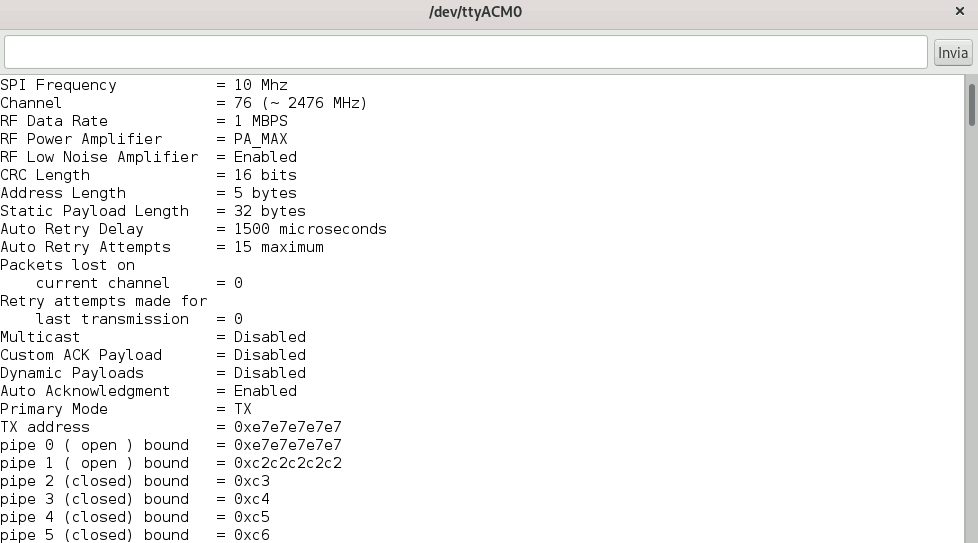
Task: Click the Channel 76 value text
Action: [300, 103]
